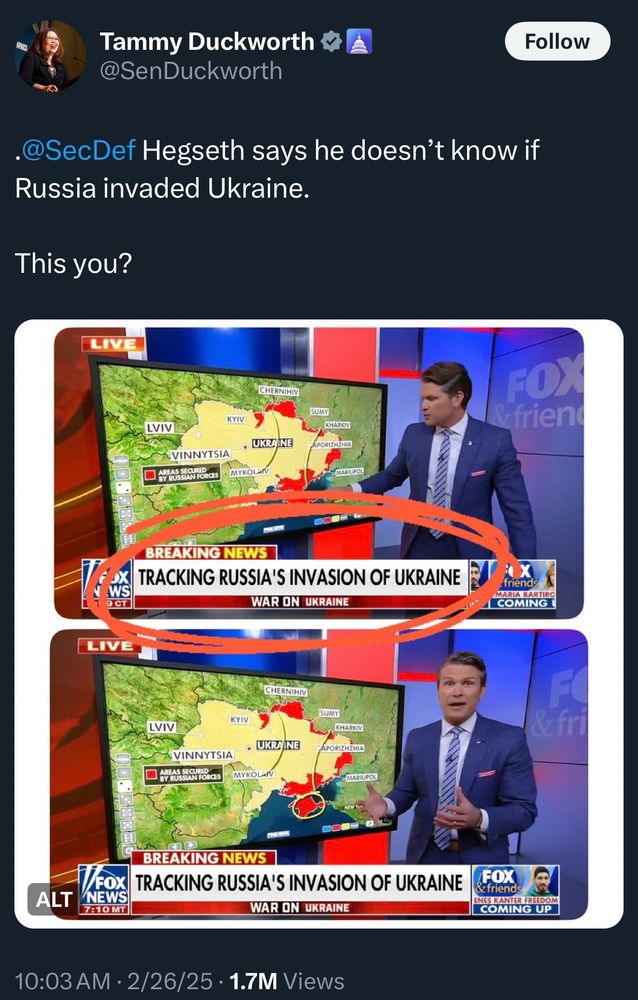638x1000 pixels.
Task: Open Tammy Duckworth's profile picture
Action: 50,56
